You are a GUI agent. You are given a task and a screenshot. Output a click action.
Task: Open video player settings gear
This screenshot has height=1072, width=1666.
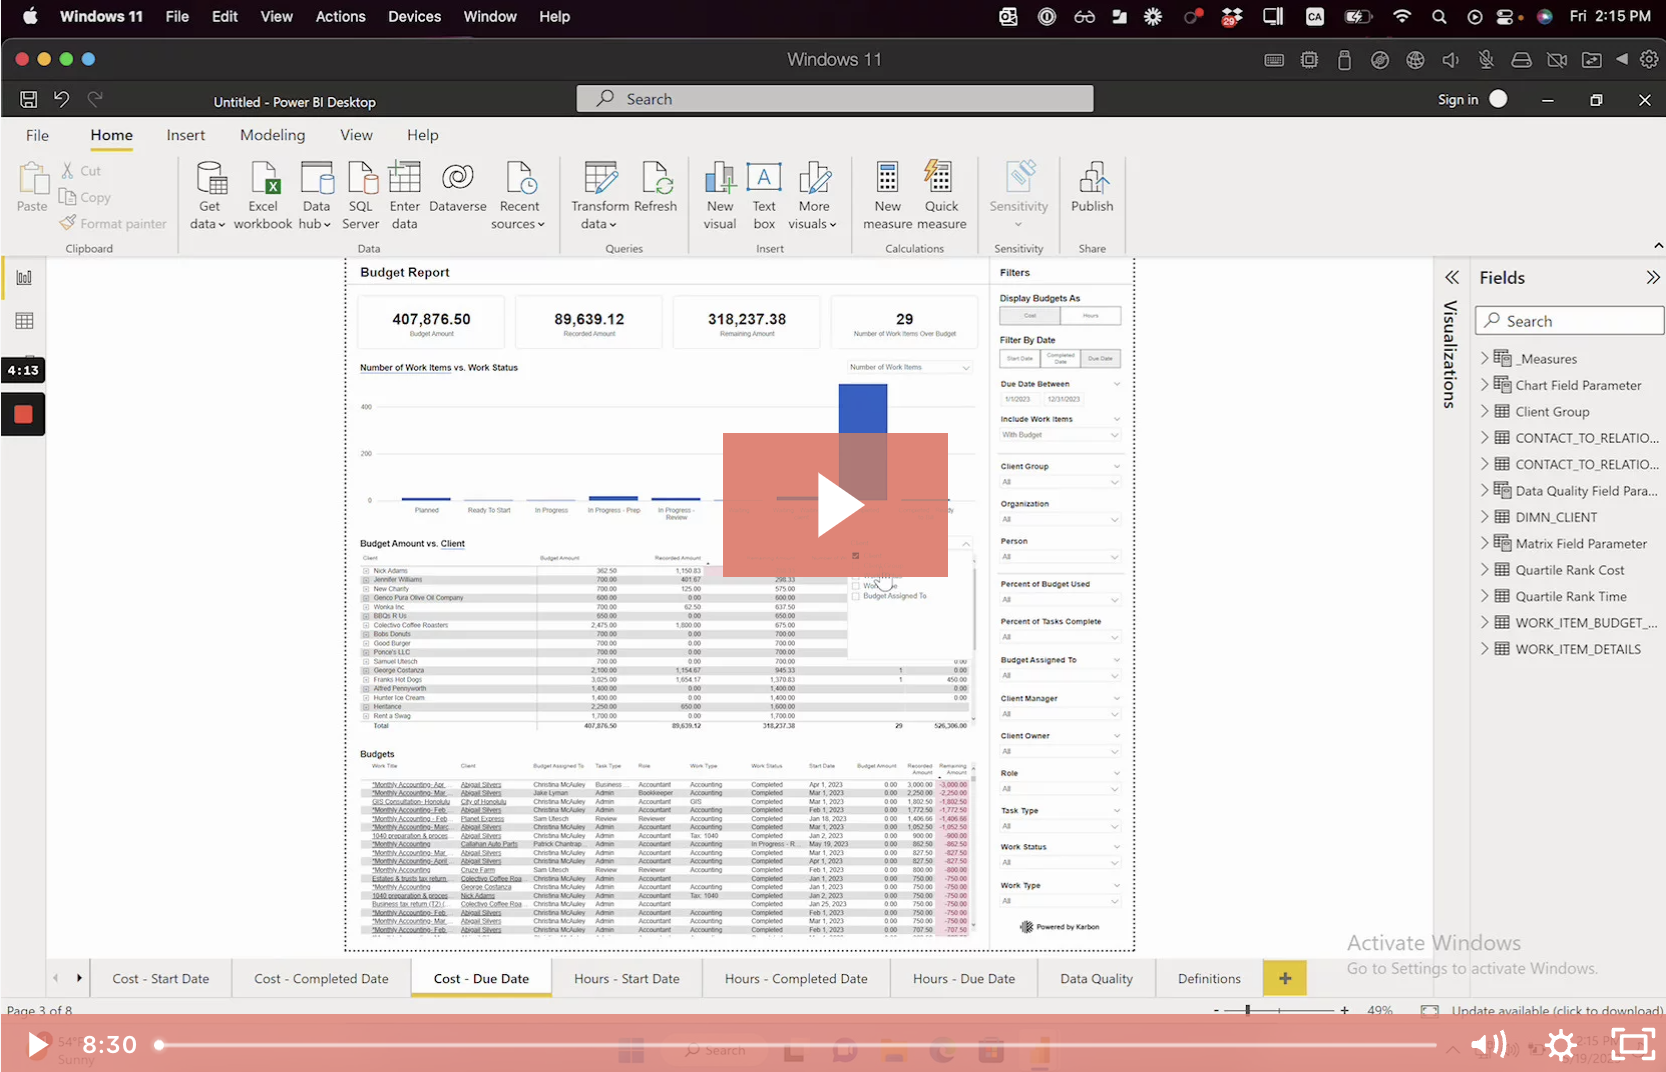click(1561, 1045)
